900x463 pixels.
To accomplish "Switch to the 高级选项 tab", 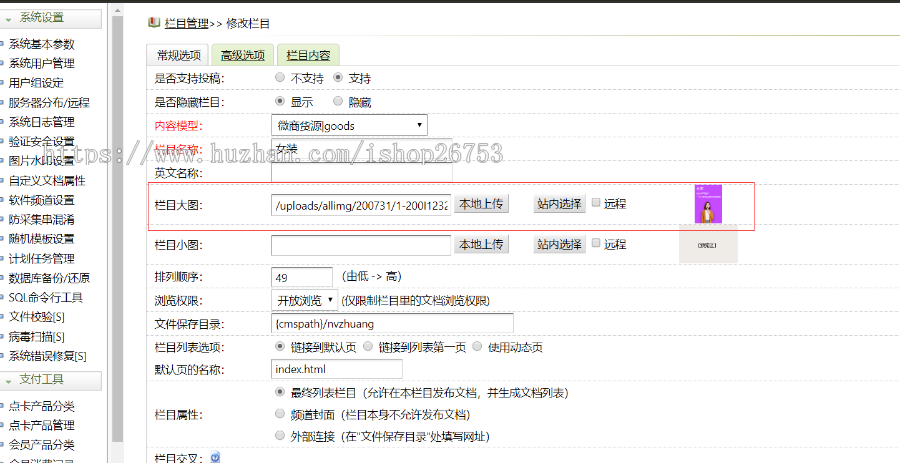I will (243, 55).
